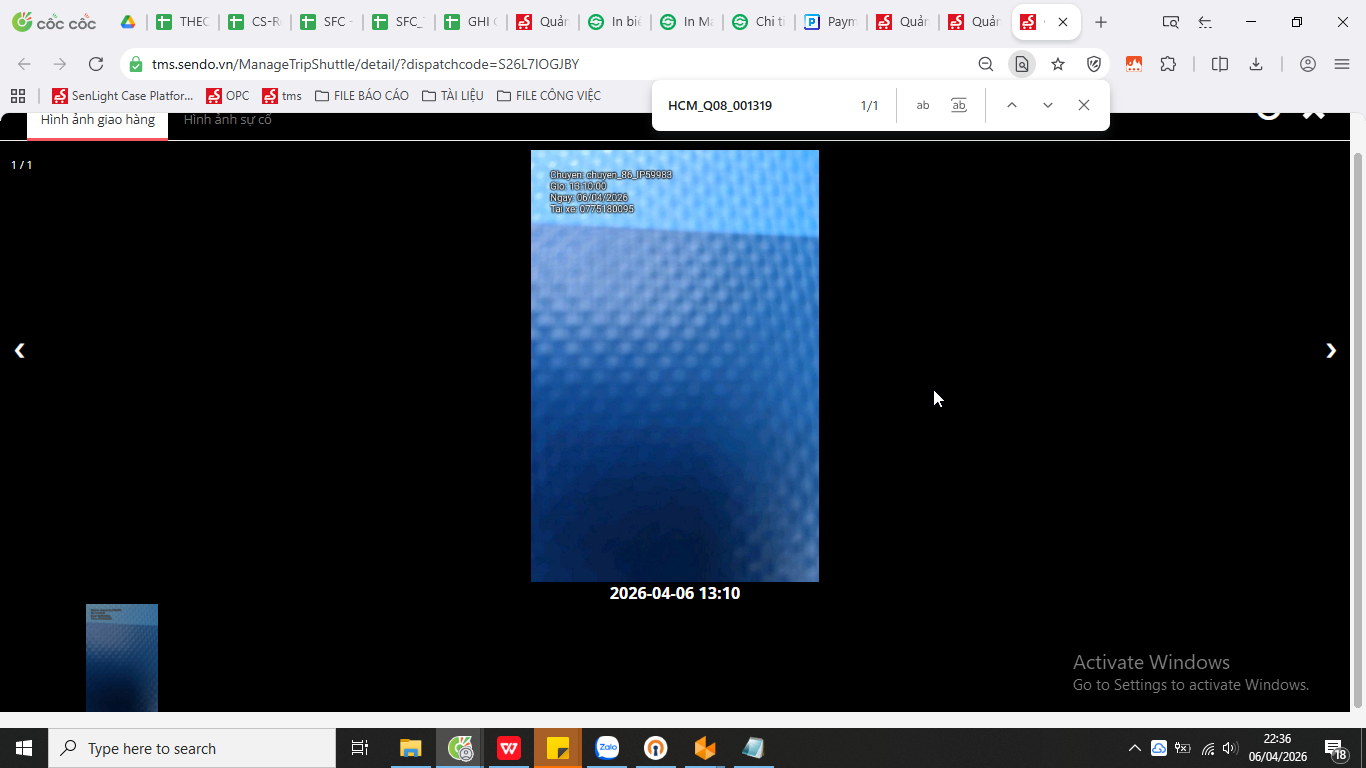
Task: Switch to the Google Drive tab
Action: pos(128,22)
